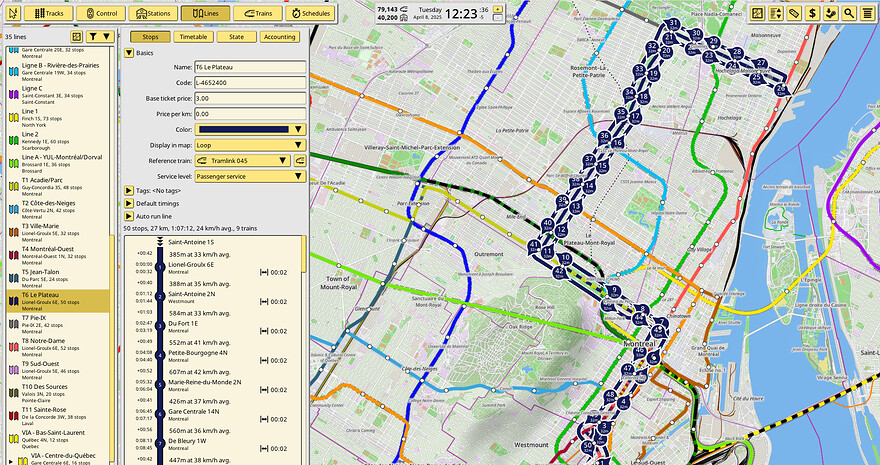Open the search magnifier tool
This screenshot has height=465, width=880.
coord(849,13)
